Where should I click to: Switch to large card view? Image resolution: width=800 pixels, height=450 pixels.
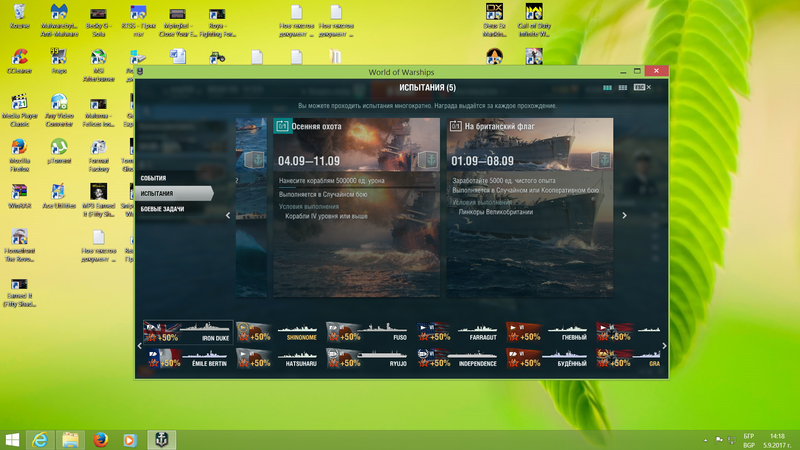(x=607, y=88)
